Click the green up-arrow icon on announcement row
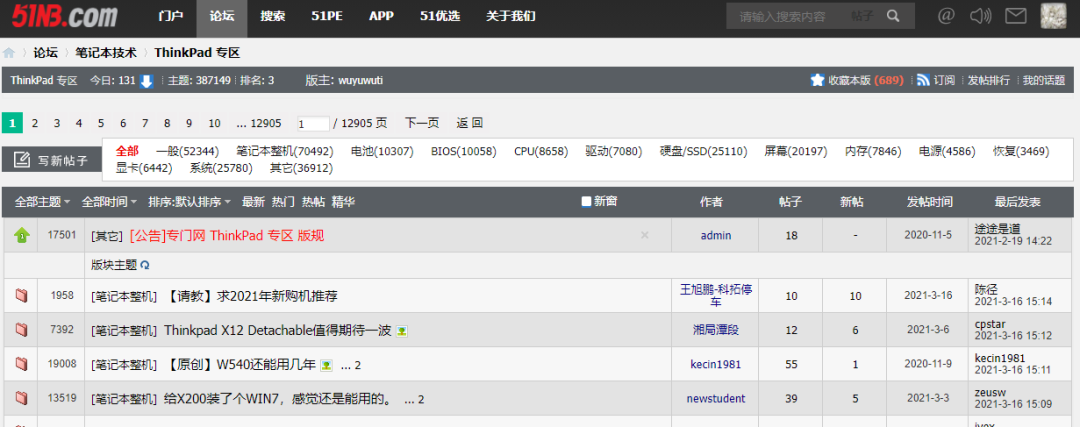This screenshot has width=1080, height=427. 22,236
